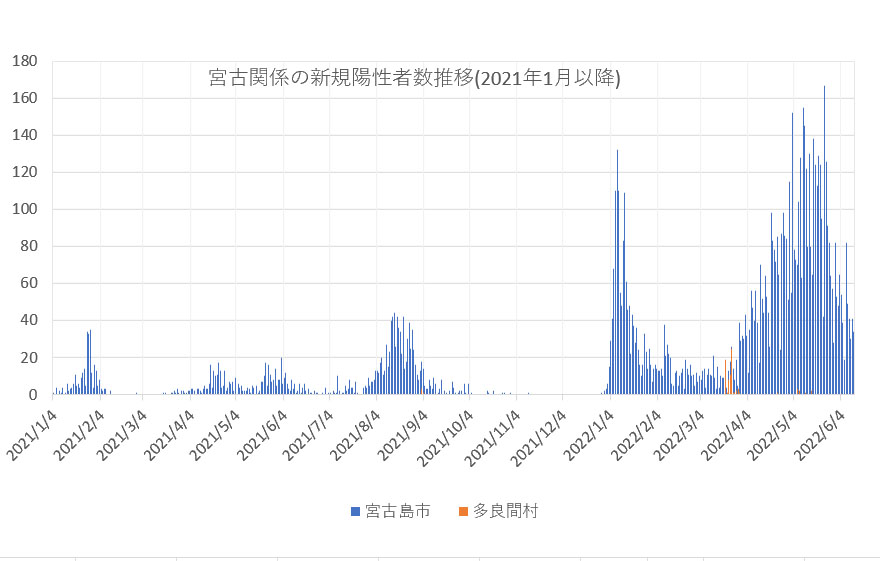Click the 180 label on the vertical axis
The width and height of the screenshot is (880, 561).
pyautogui.click(x=24, y=61)
